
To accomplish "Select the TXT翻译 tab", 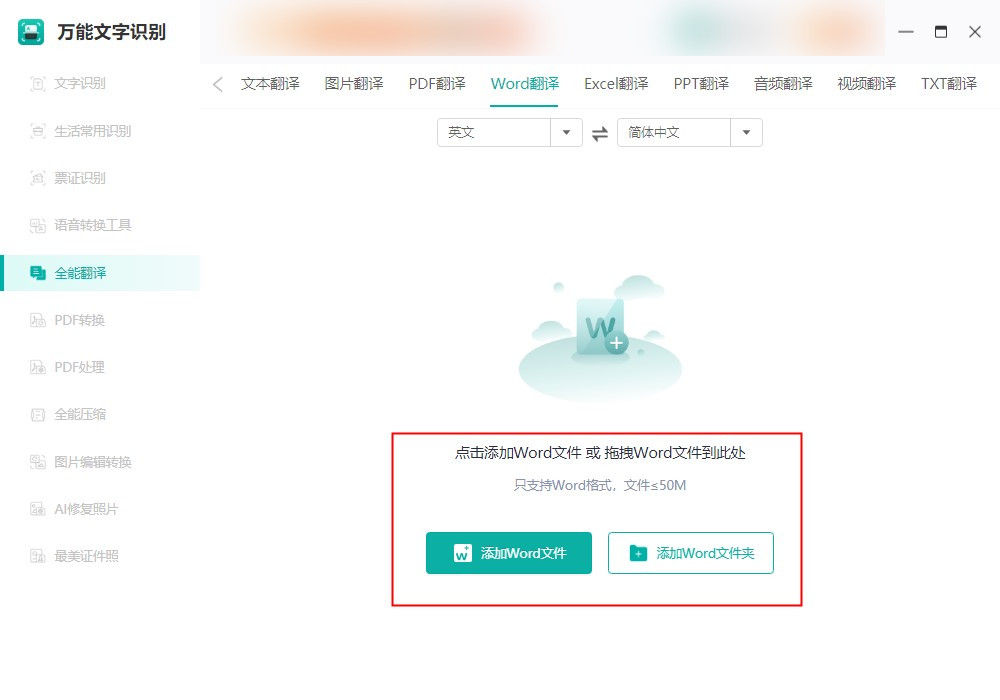I will coord(949,84).
